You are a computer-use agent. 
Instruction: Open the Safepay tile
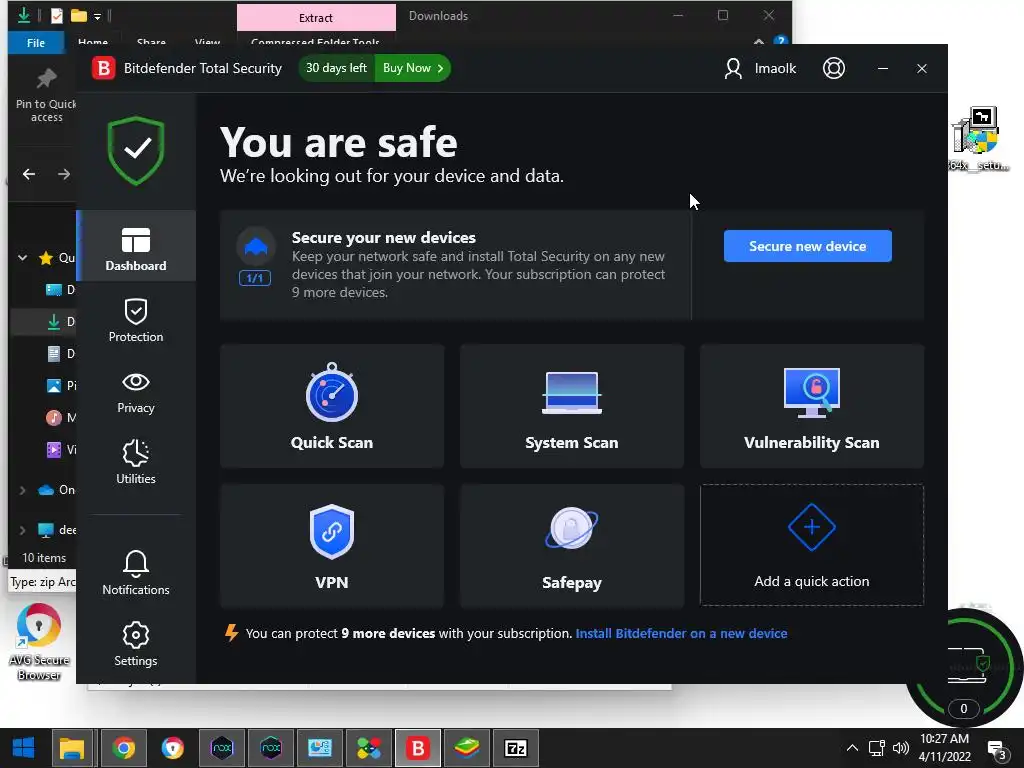(x=571, y=546)
